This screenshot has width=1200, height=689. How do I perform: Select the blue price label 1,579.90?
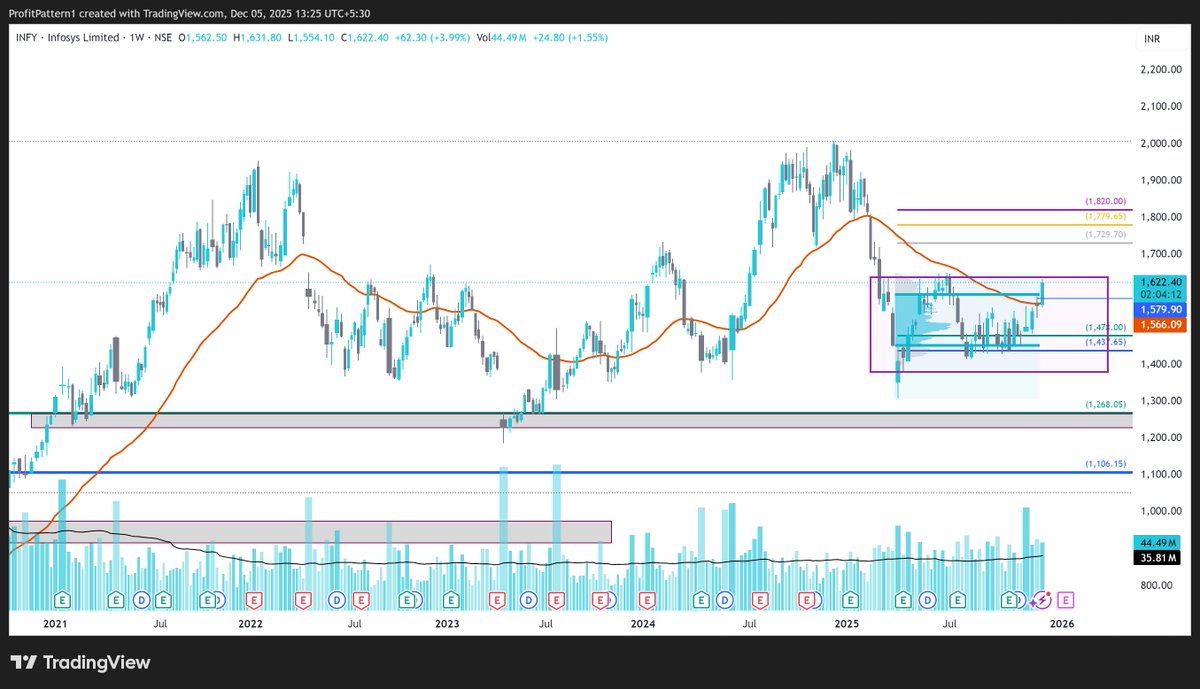click(1162, 311)
